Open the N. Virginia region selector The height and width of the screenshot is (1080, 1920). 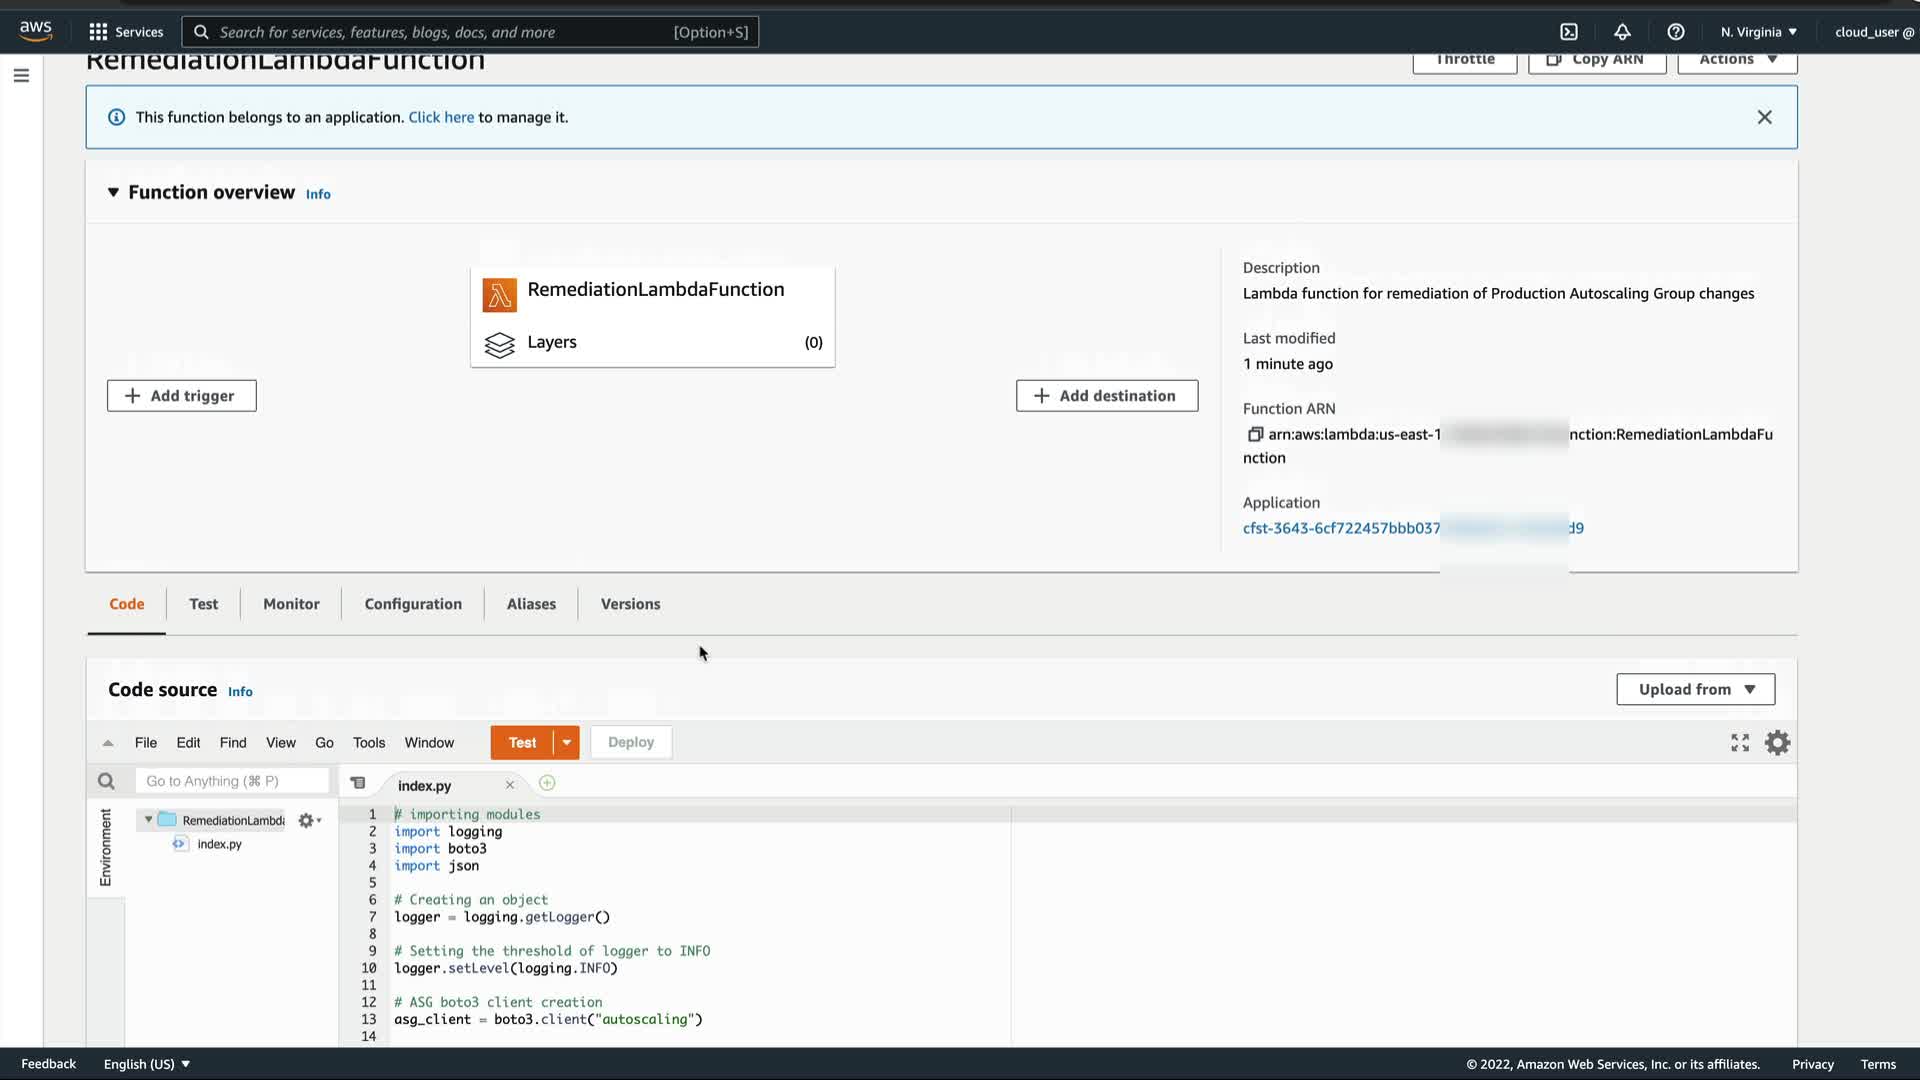pyautogui.click(x=1758, y=32)
